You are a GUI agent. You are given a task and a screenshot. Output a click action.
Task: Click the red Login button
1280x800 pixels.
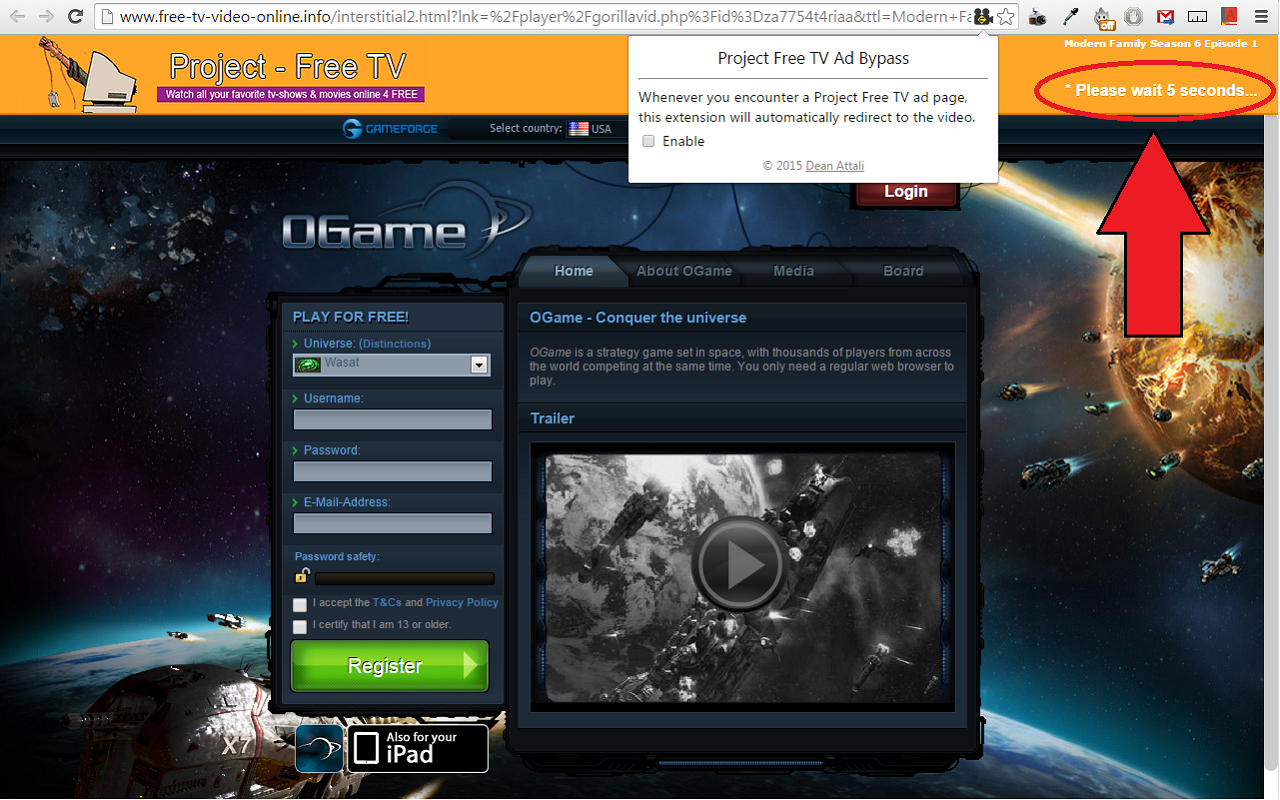click(906, 192)
